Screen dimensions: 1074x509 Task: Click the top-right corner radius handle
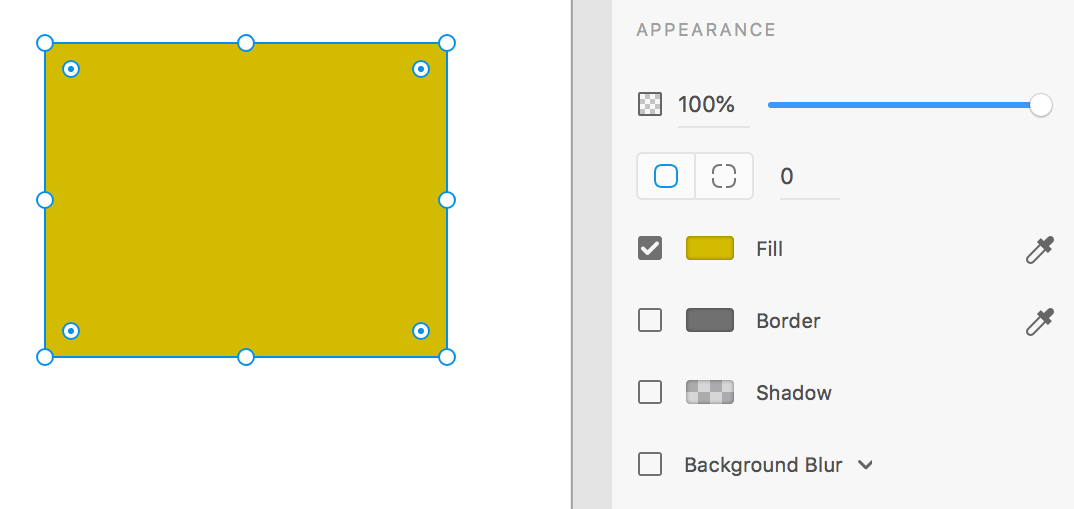pyautogui.click(x=421, y=69)
